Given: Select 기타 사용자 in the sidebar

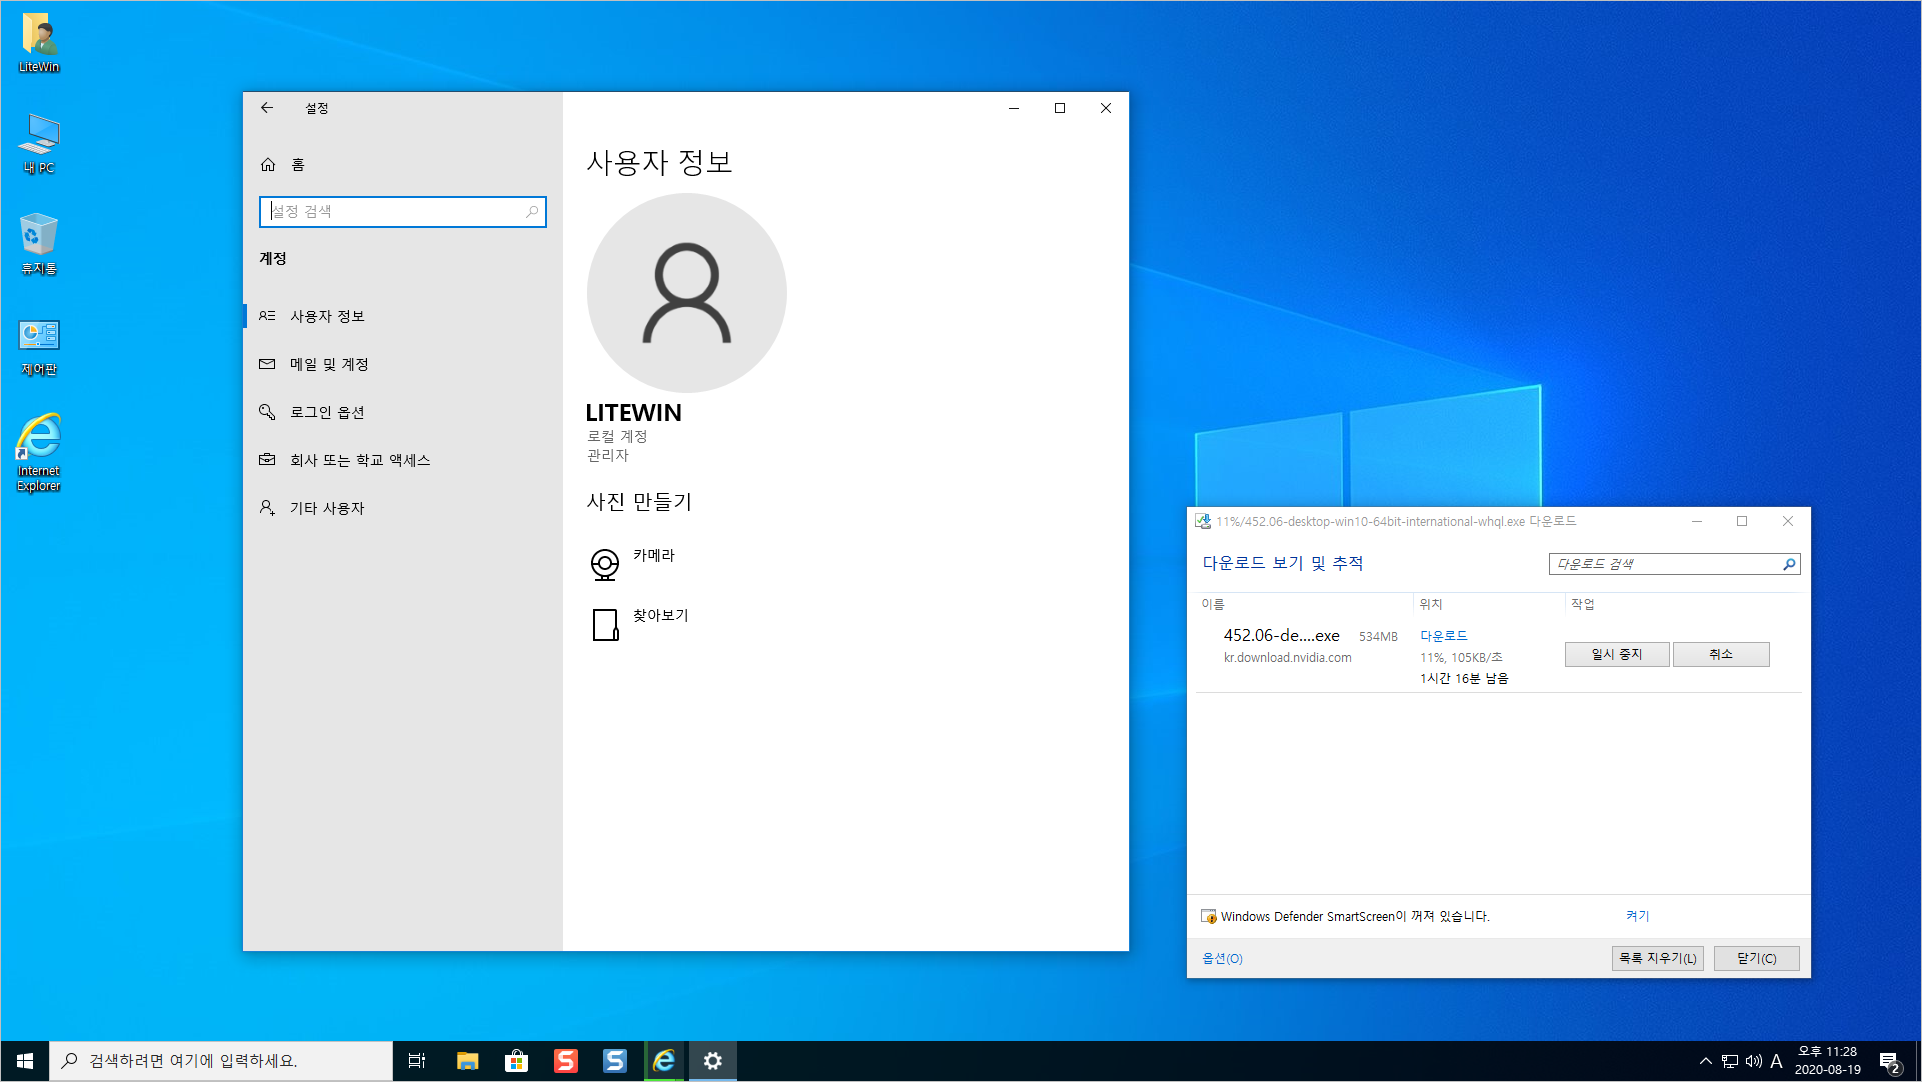Looking at the screenshot, I should [402, 508].
